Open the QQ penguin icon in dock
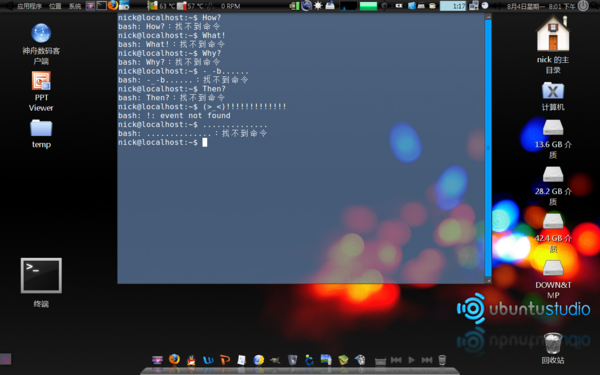This screenshot has width=600, height=375. pyautogui.click(x=191, y=360)
